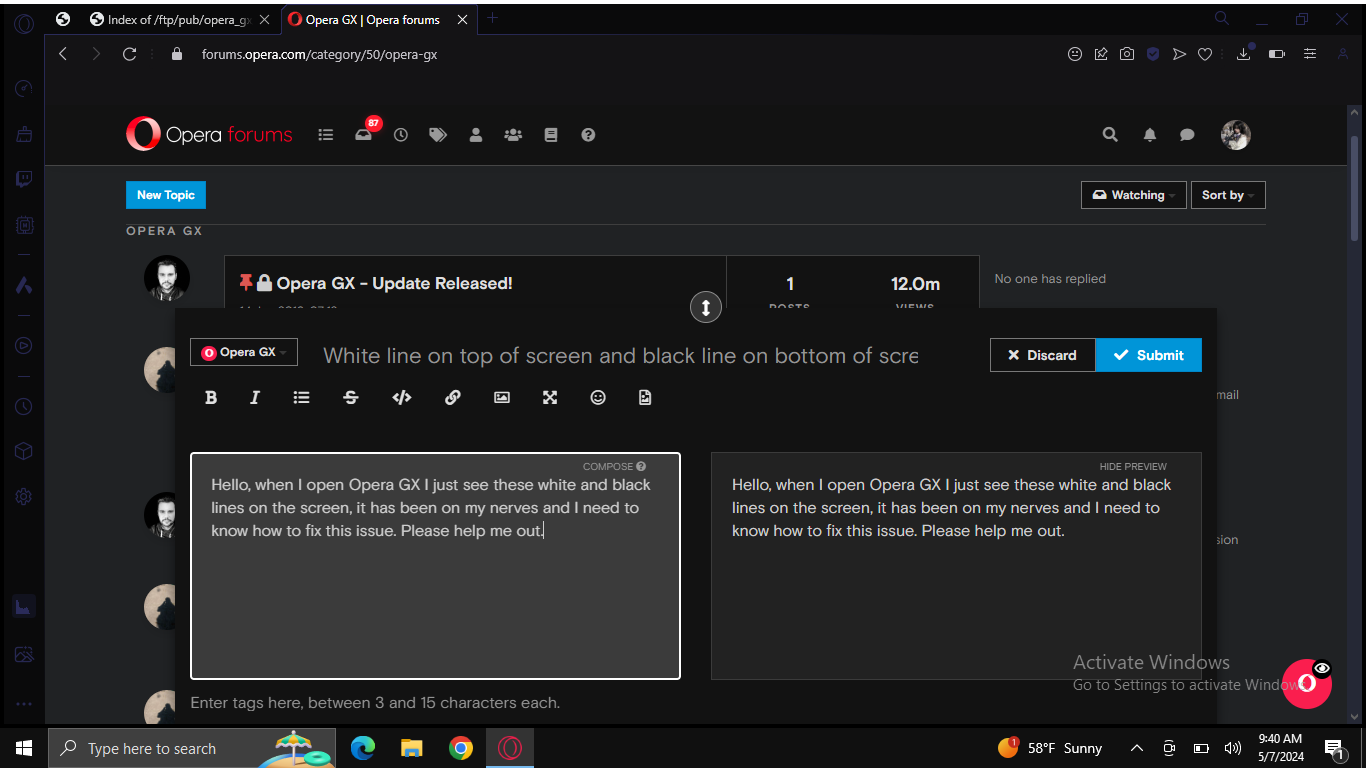Open forum notifications bell
Screen dimensions: 1366x768
pyautogui.click(x=1150, y=135)
